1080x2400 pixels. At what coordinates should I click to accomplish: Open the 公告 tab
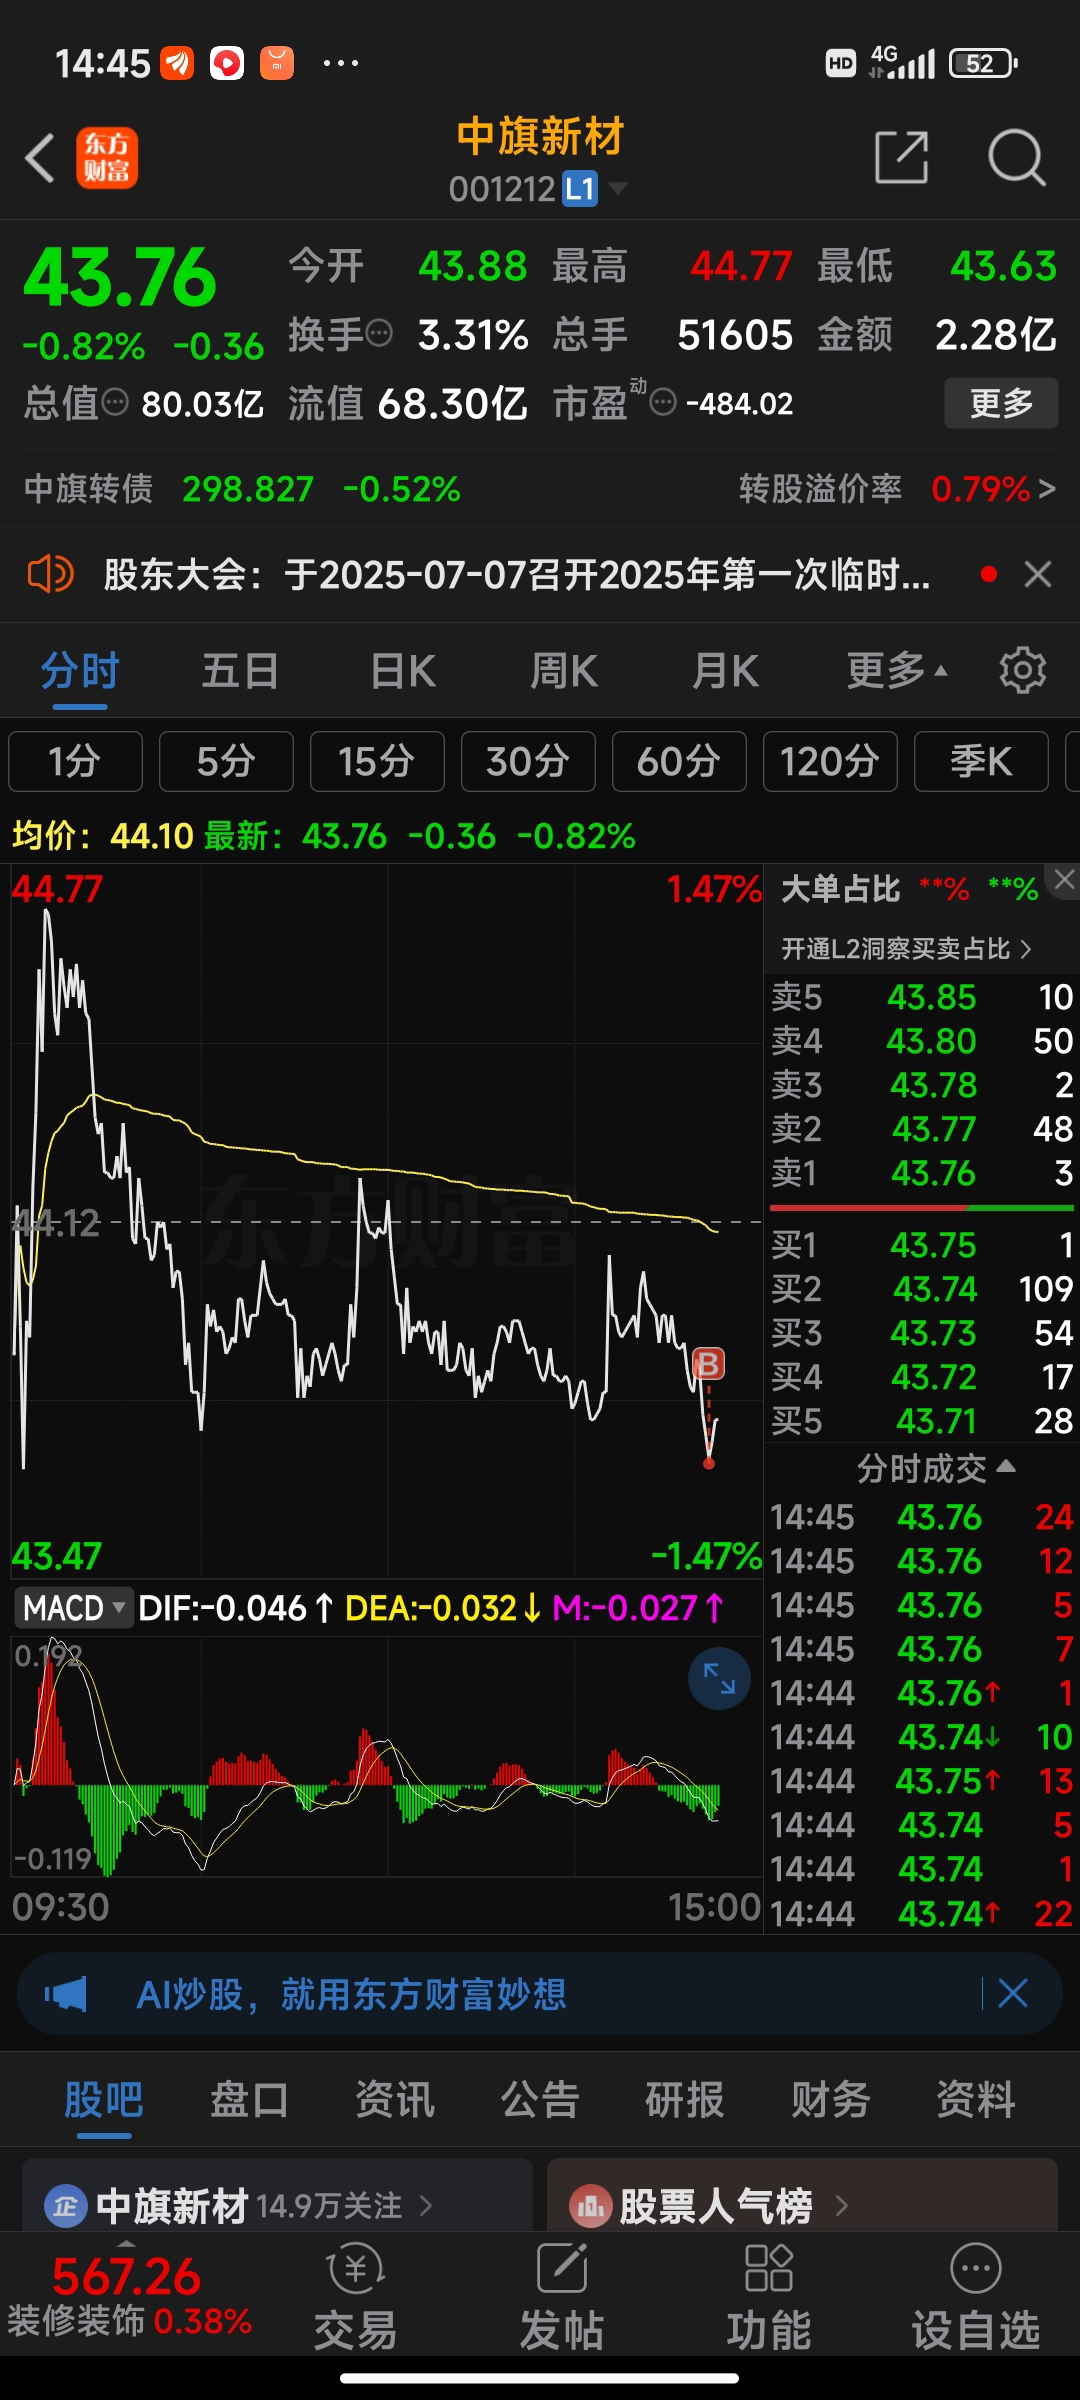click(540, 2099)
